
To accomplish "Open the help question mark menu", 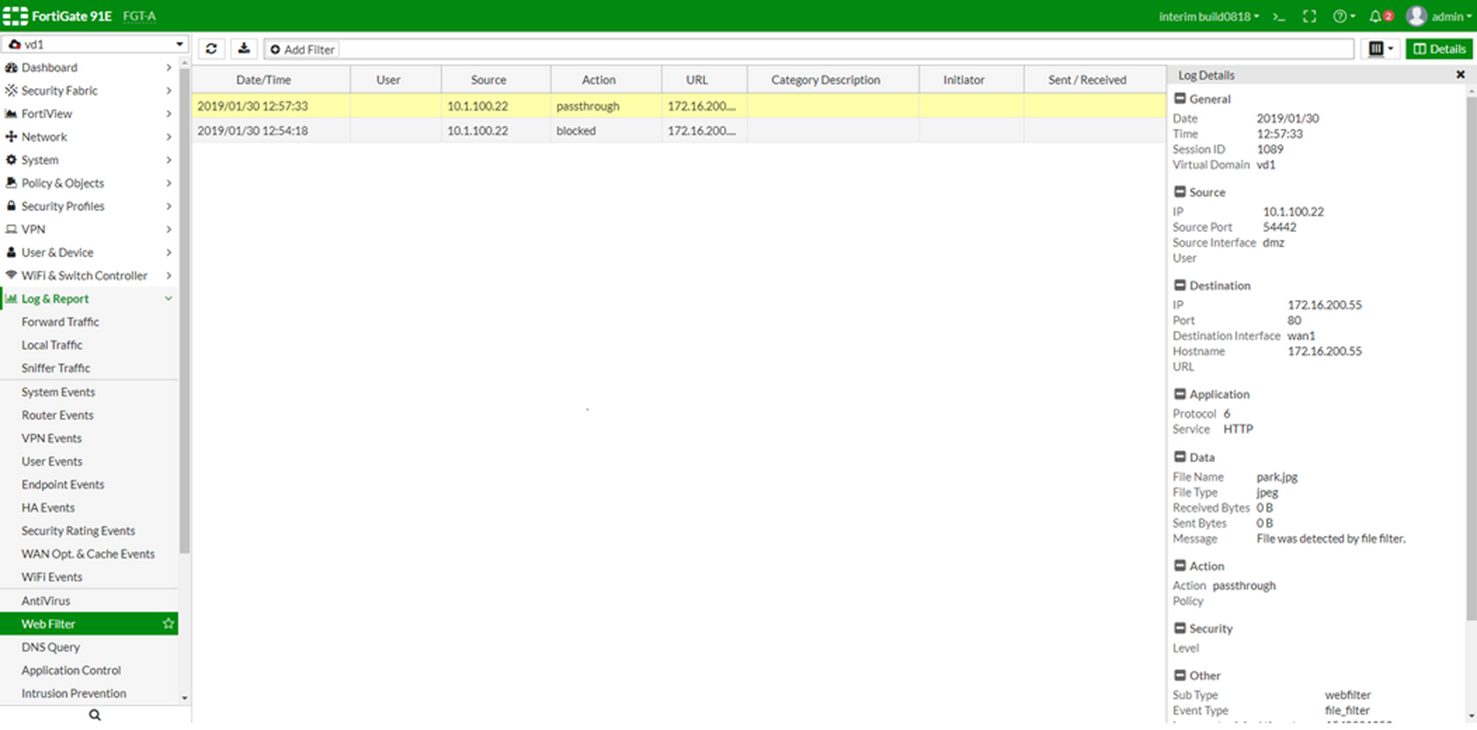I will (1343, 17).
